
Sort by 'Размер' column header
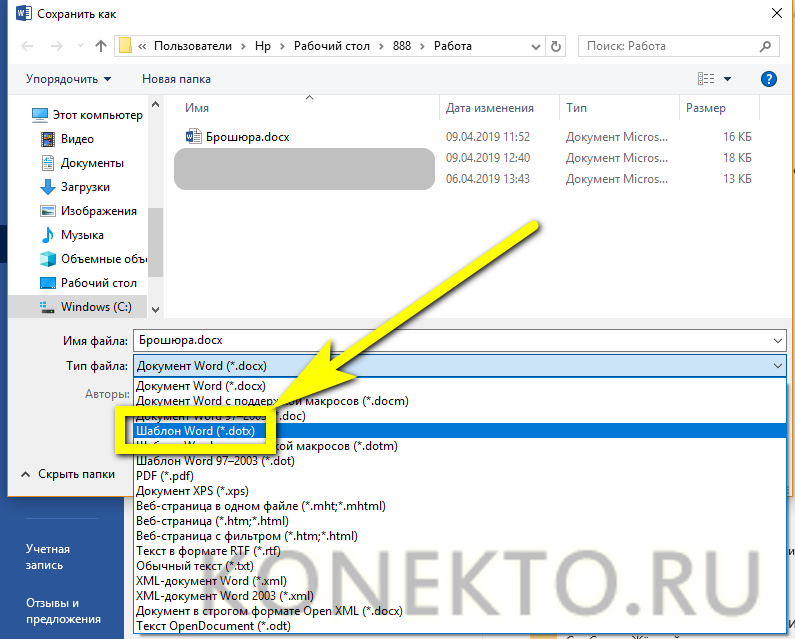[706, 108]
